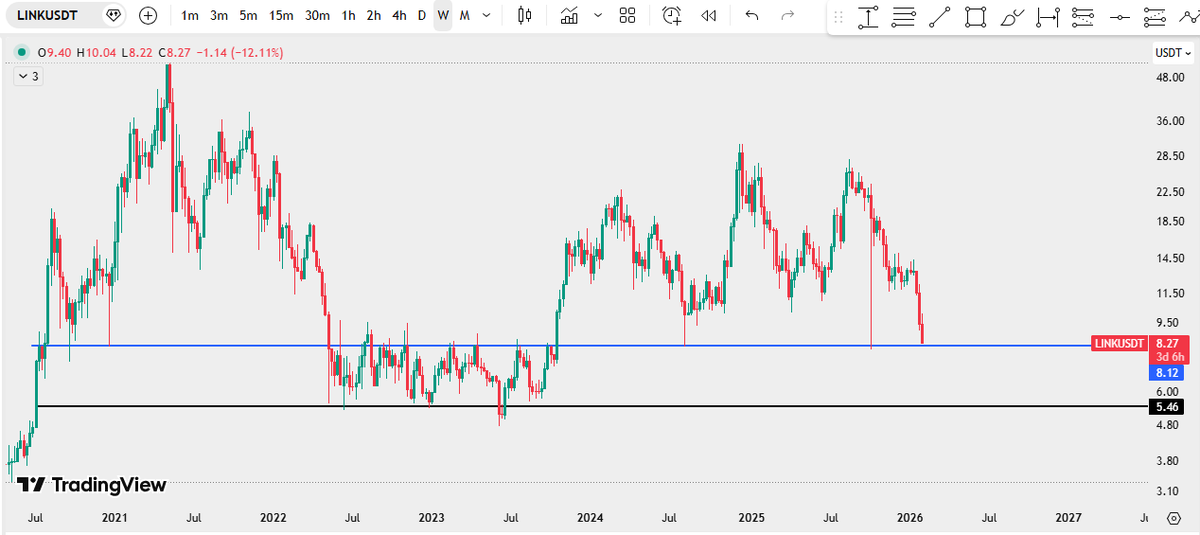Image resolution: width=1200 pixels, height=535 pixels.
Task: Set chart interval to 2h
Action: coord(373,15)
